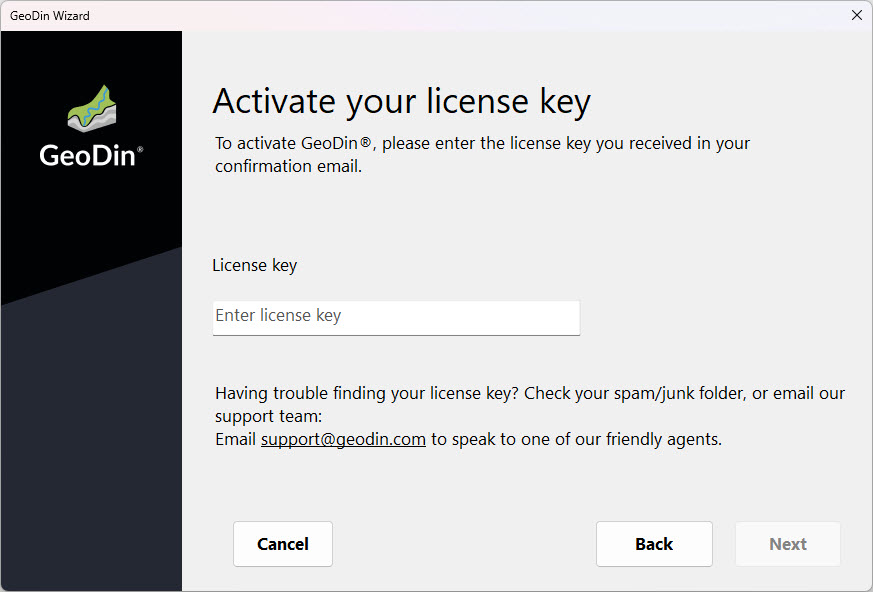This screenshot has width=873, height=592.
Task: Click the Activate your license key heading
Action: point(401,101)
